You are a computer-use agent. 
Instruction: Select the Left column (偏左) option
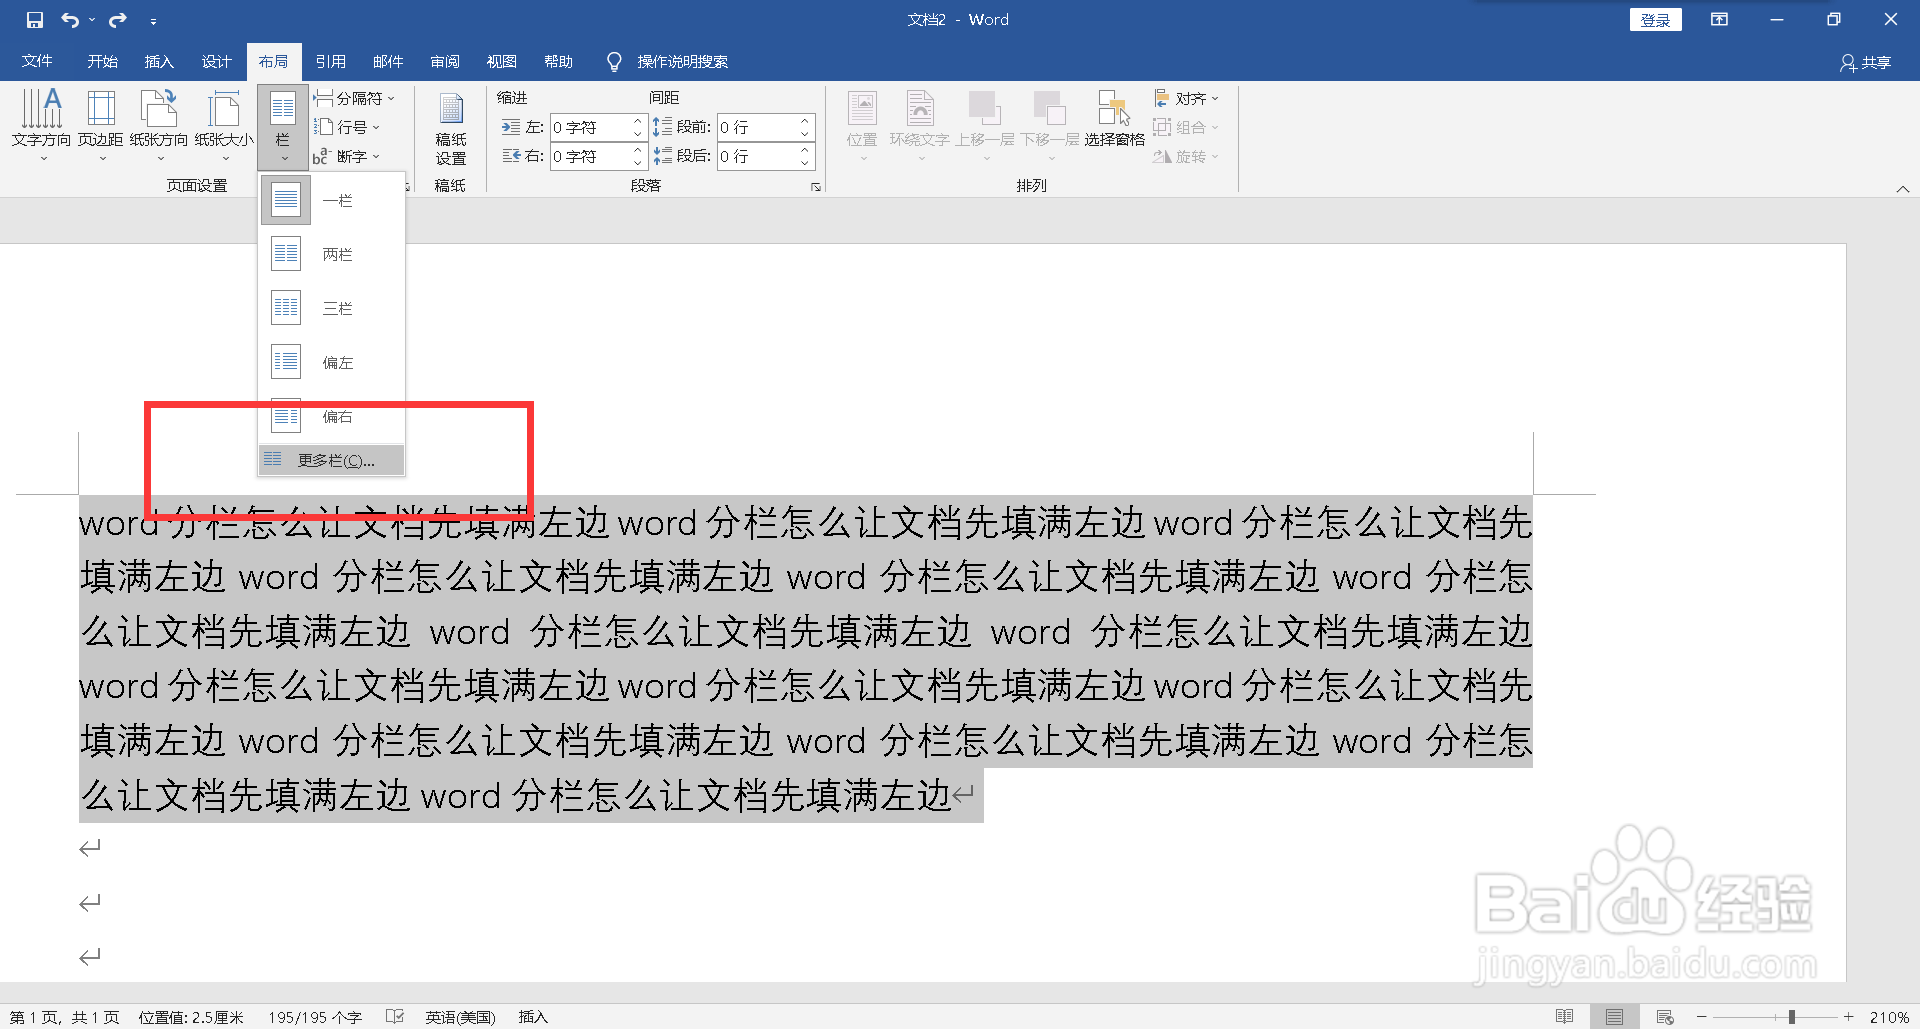click(331, 362)
